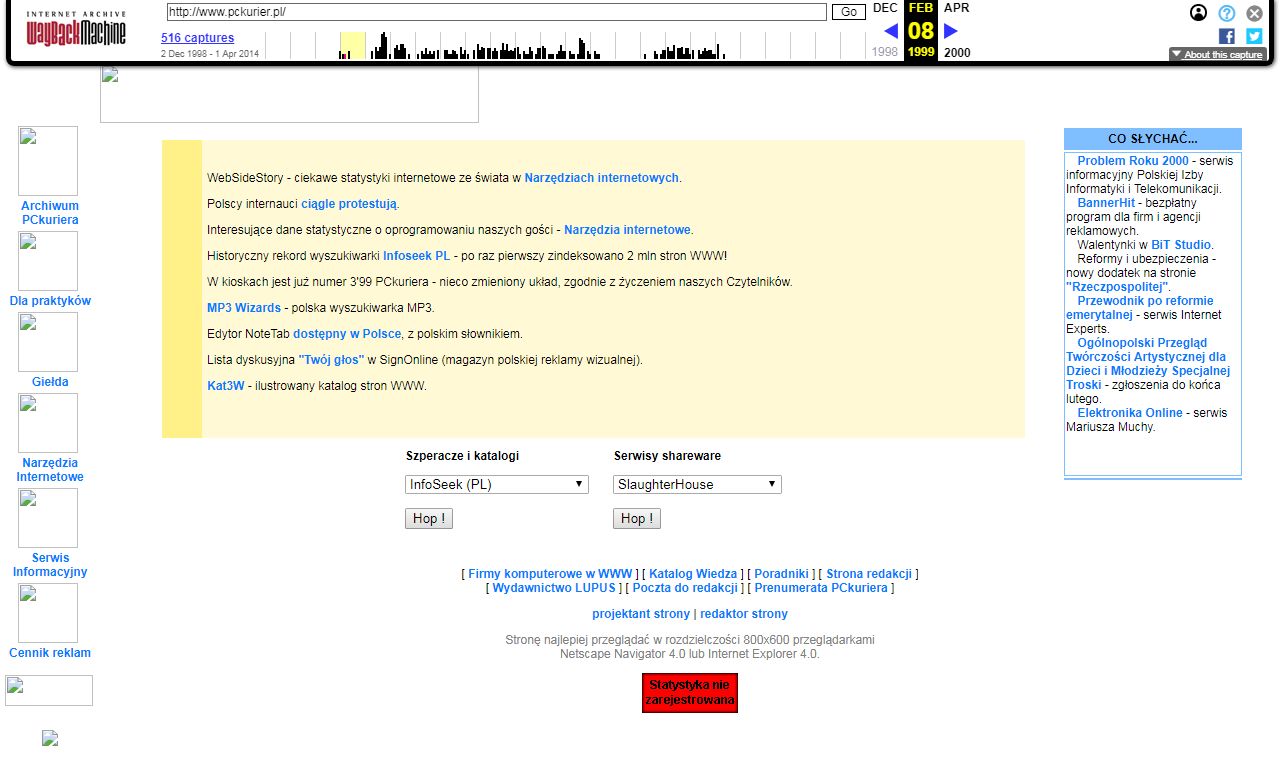Open the "Twój głos" link
1280x768 pixels.
click(331, 360)
